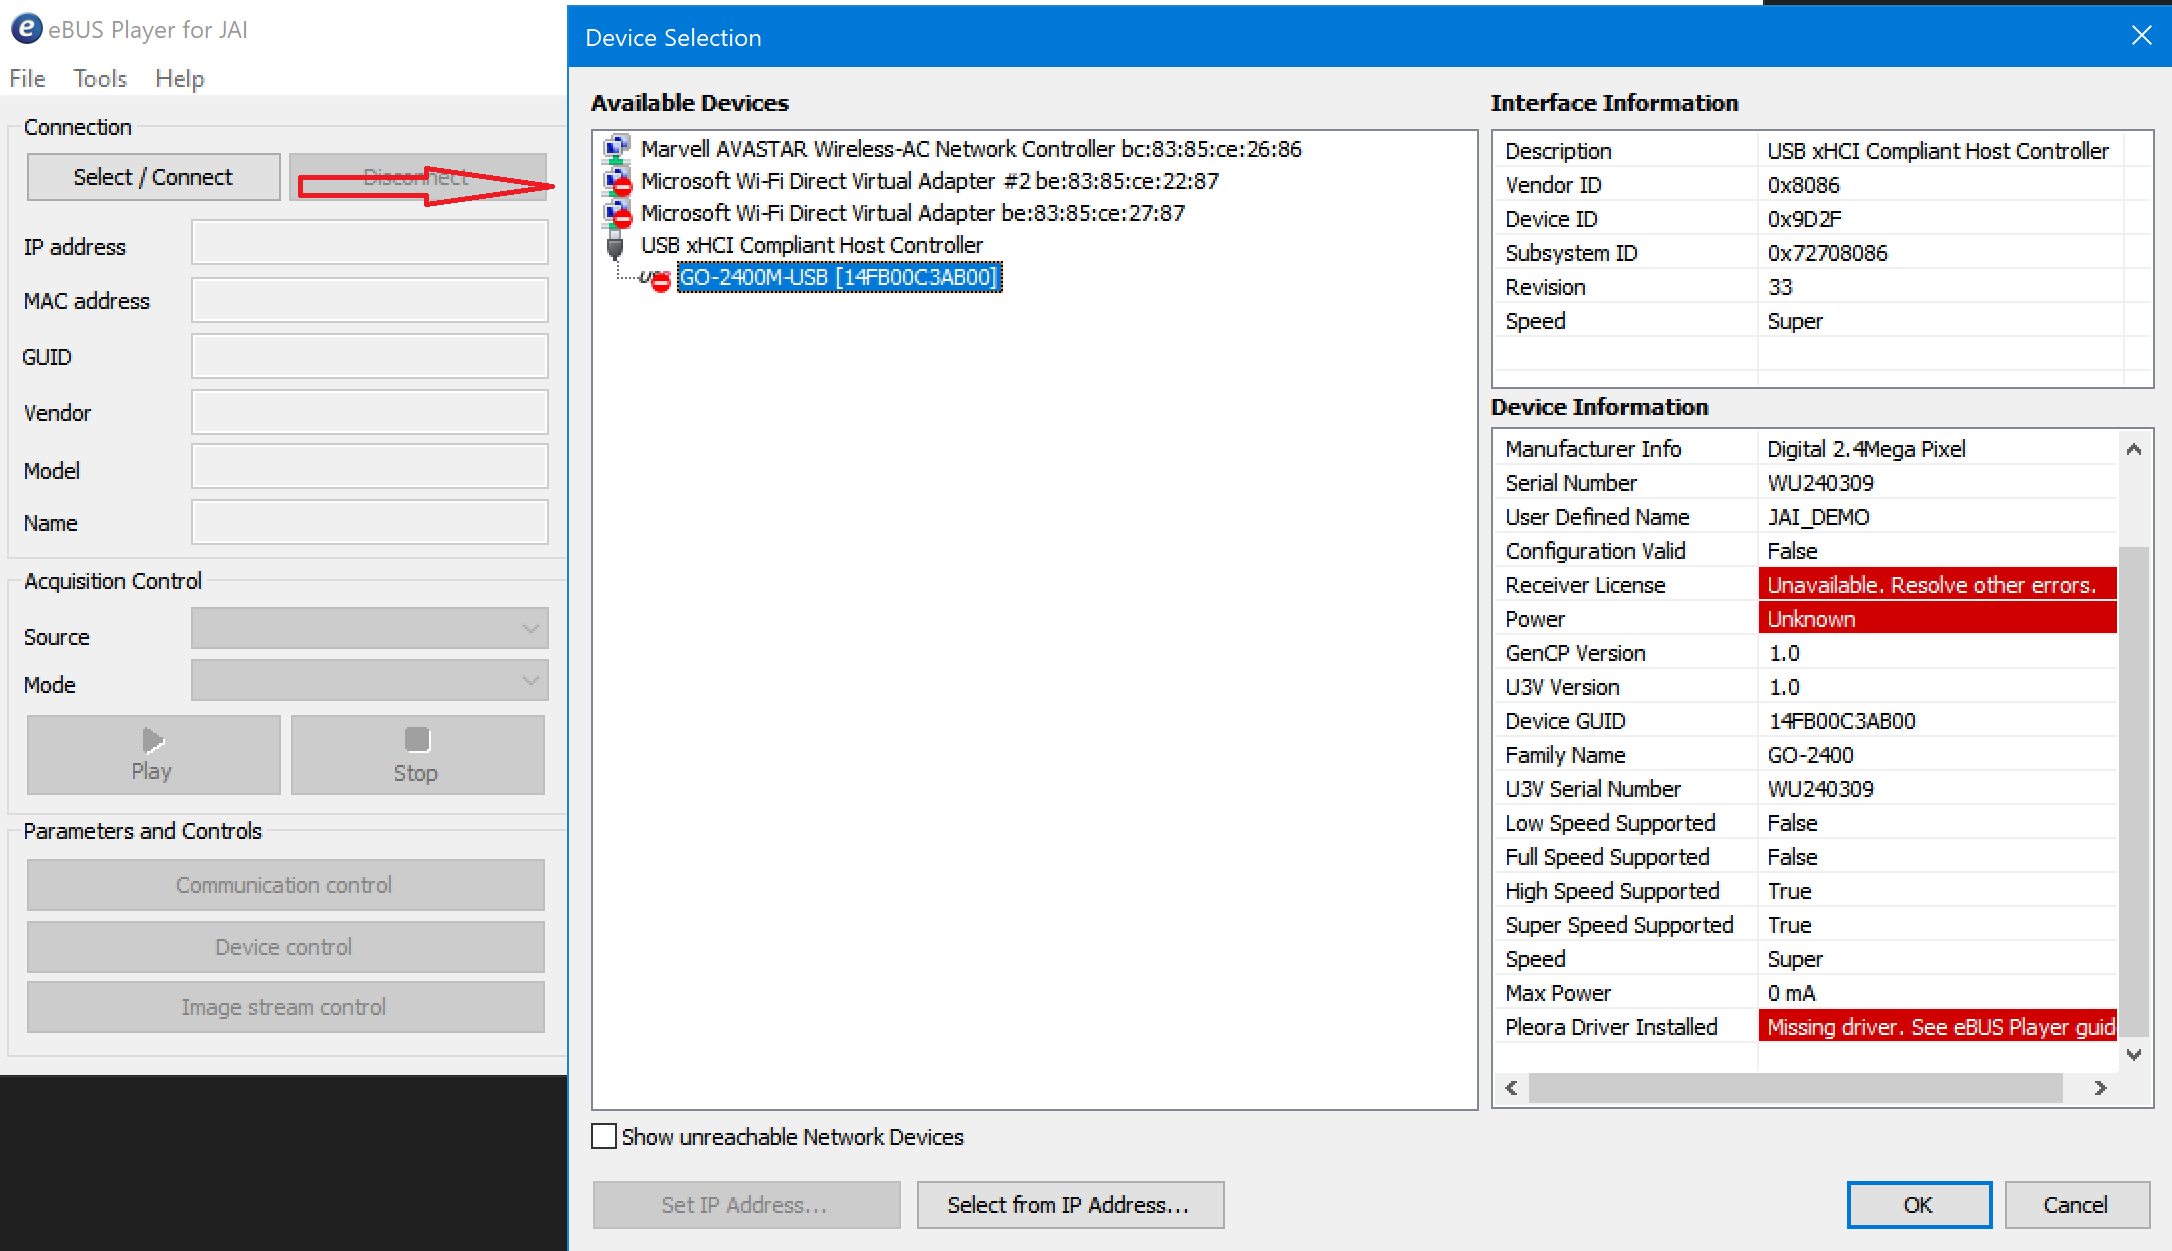Click Manufacturer Info value Digital 2.4Mega Pixel
Viewport: 2172px width, 1251px height.
coord(1866,449)
